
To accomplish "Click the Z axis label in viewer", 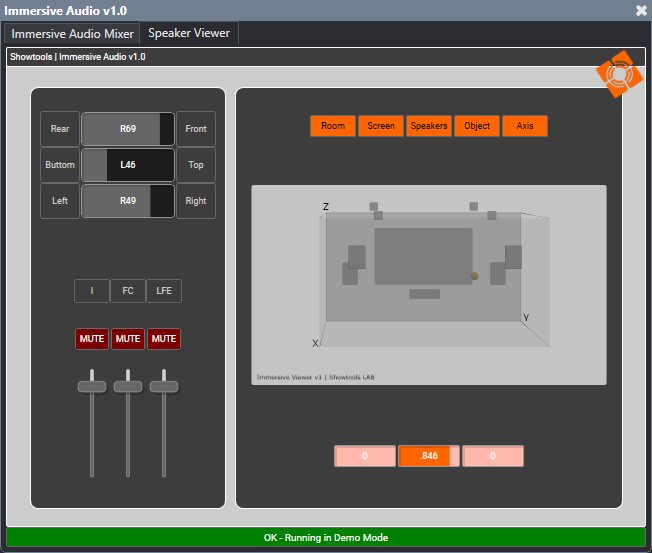I will coord(326,207).
